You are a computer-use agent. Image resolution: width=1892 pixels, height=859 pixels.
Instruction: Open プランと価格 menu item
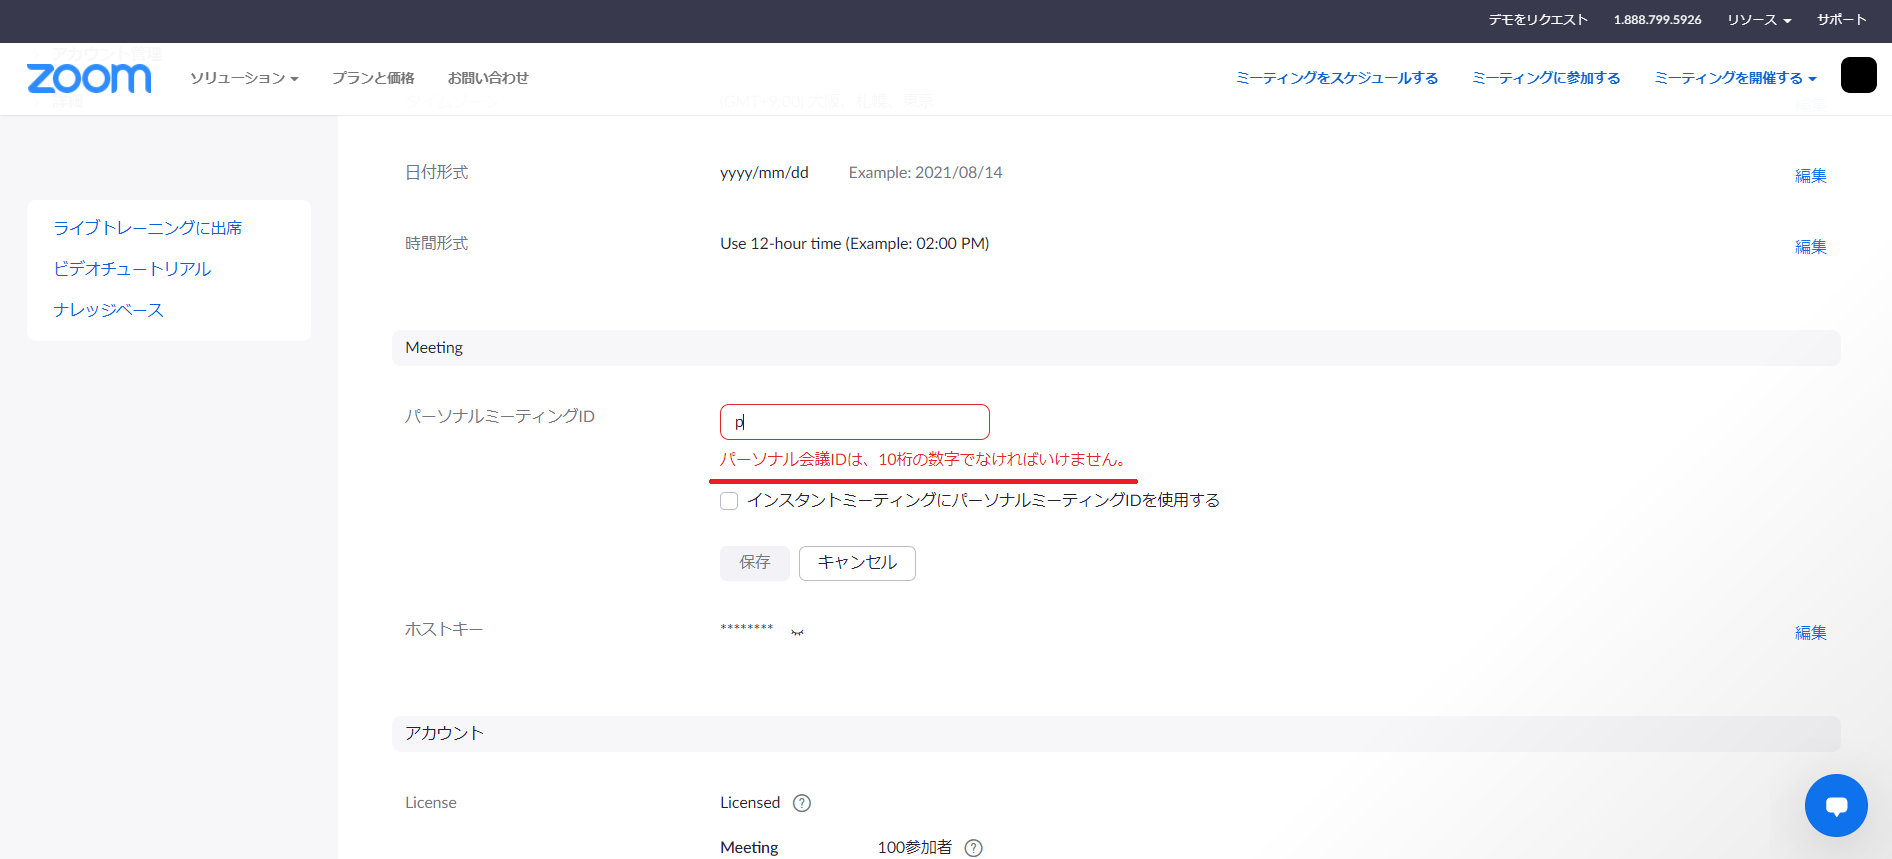(373, 78)
